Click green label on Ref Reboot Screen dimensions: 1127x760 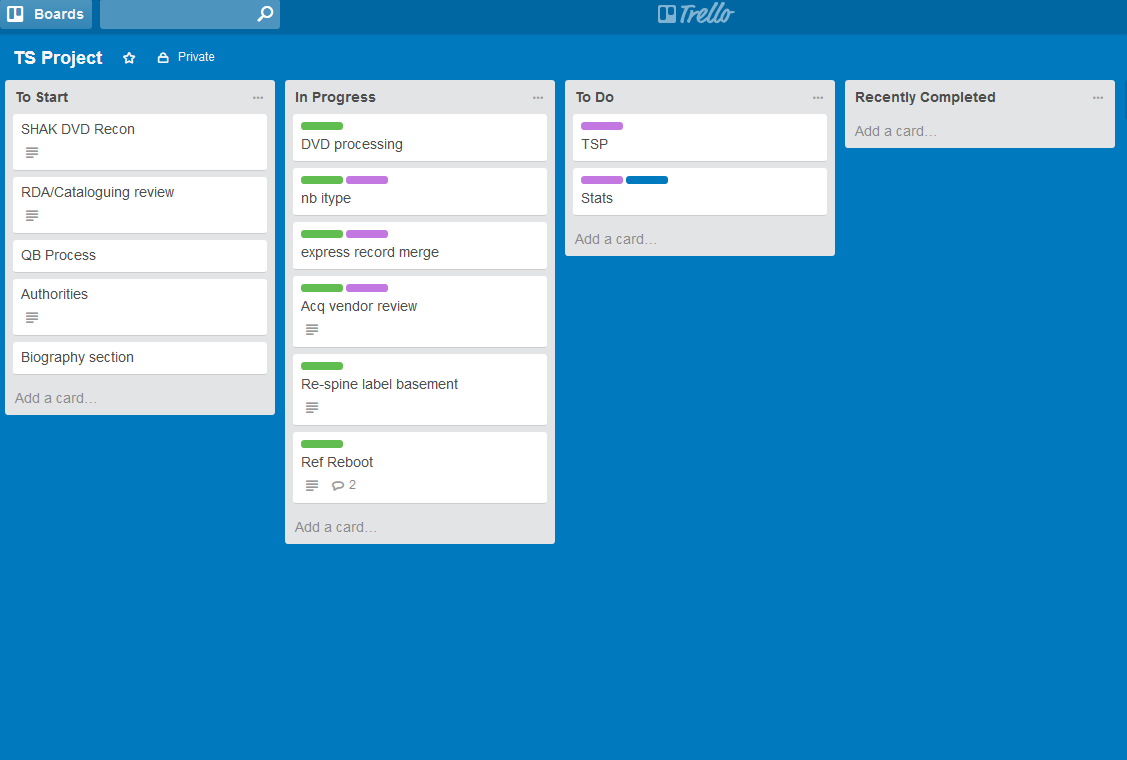click(322, 444)
